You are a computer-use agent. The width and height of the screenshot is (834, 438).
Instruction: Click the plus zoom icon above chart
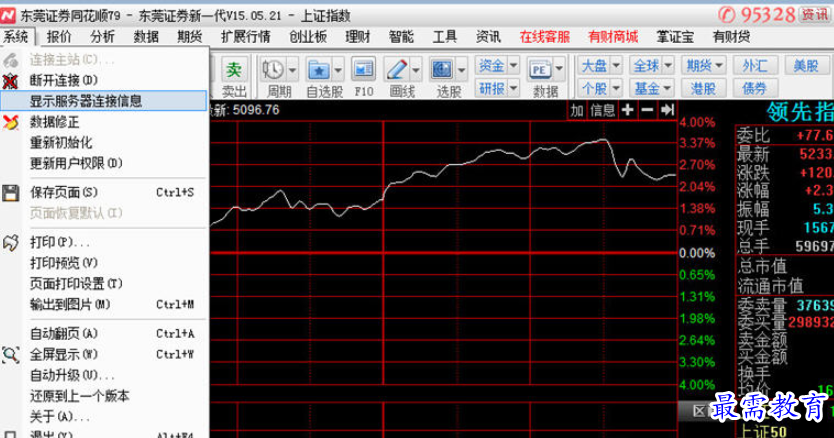point(628,110)
